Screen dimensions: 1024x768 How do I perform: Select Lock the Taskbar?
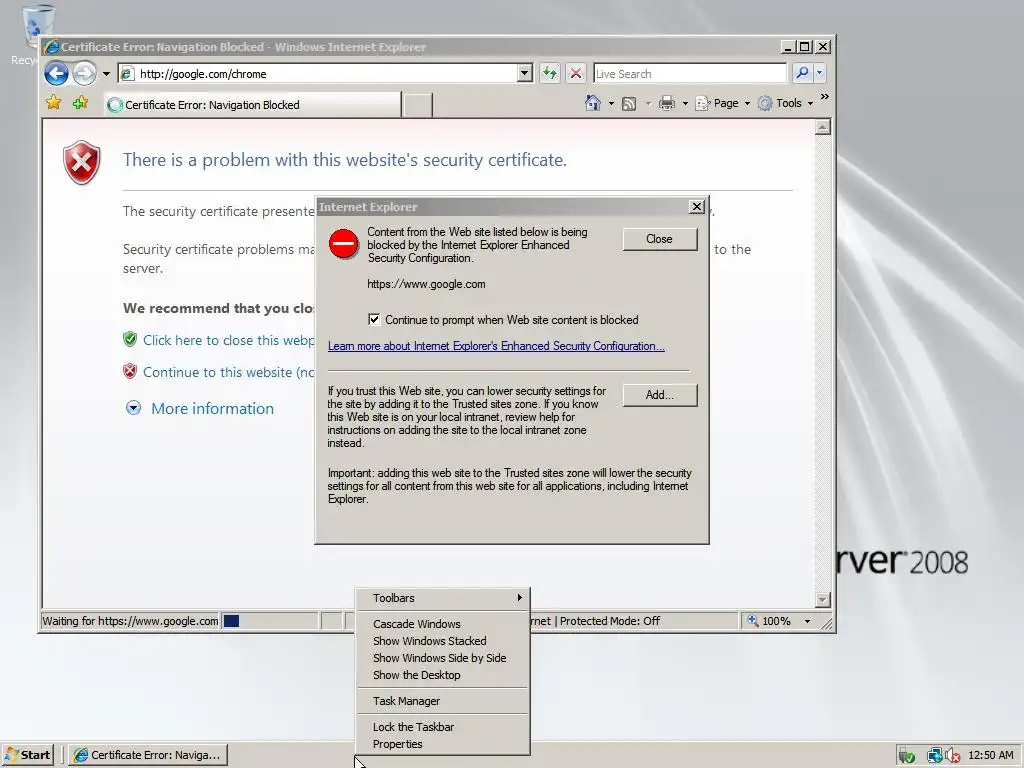444,727
